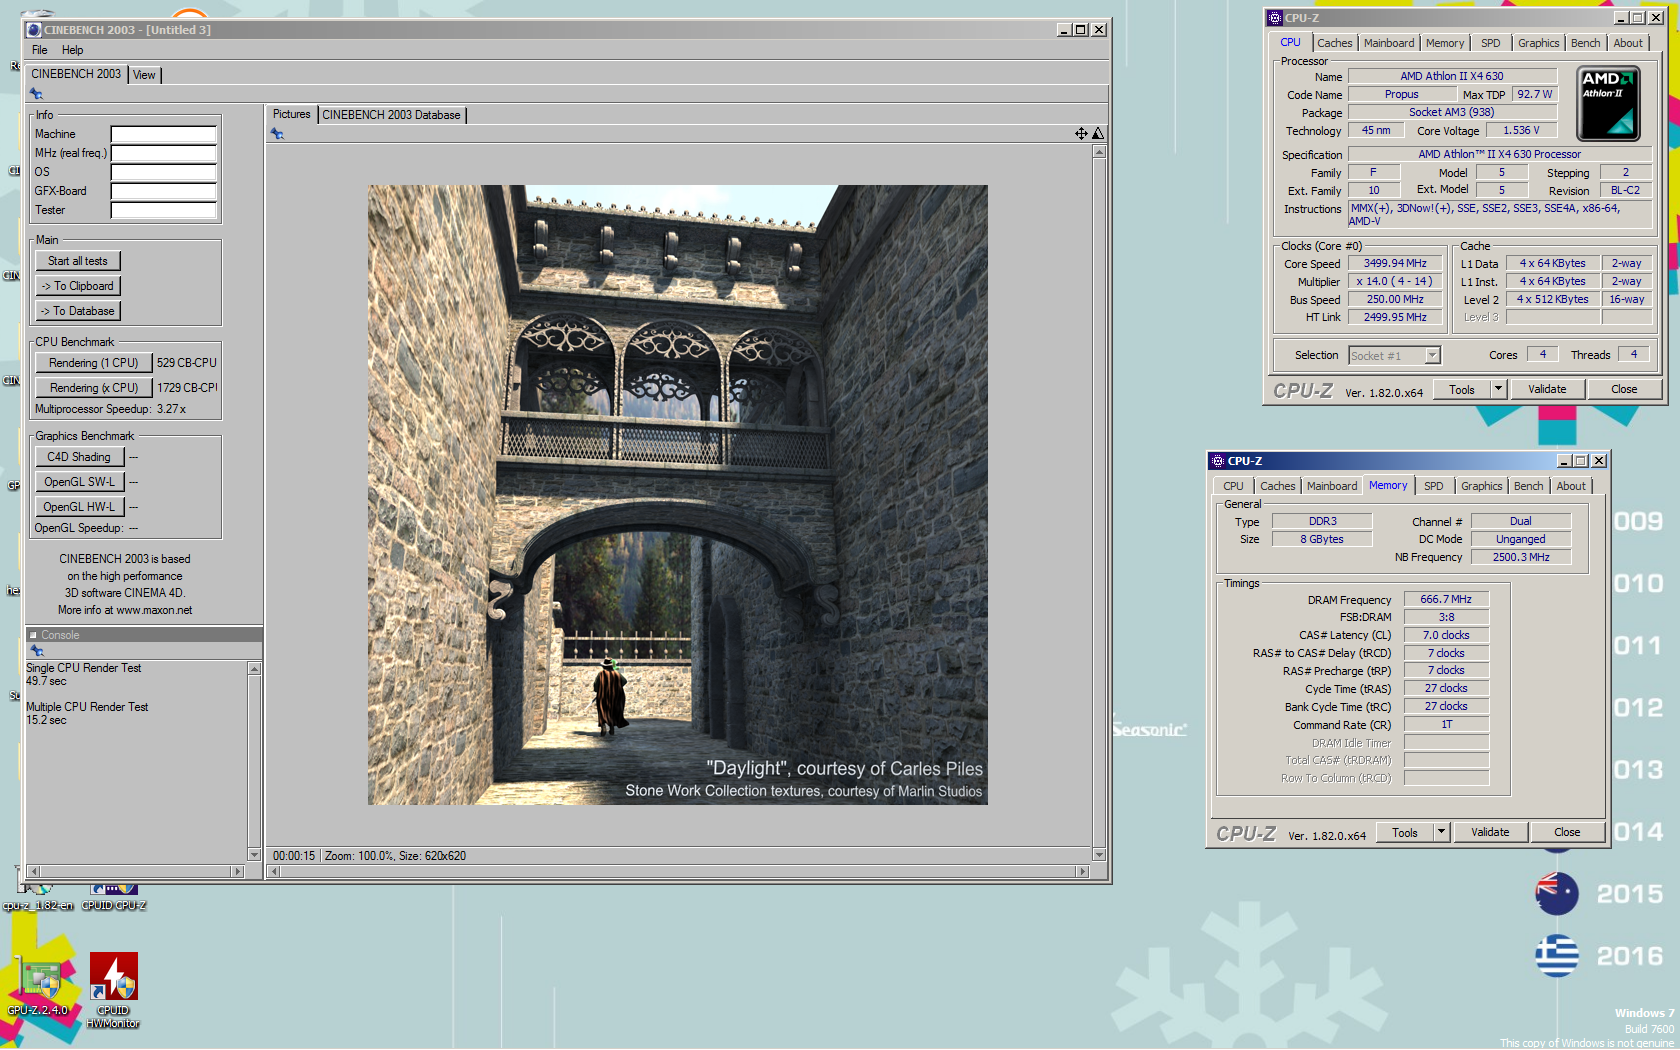Click the AMD Athlon II logo image
Image resolution: width=1680 pixels, height=1050 pixels.
point(1608,103)
